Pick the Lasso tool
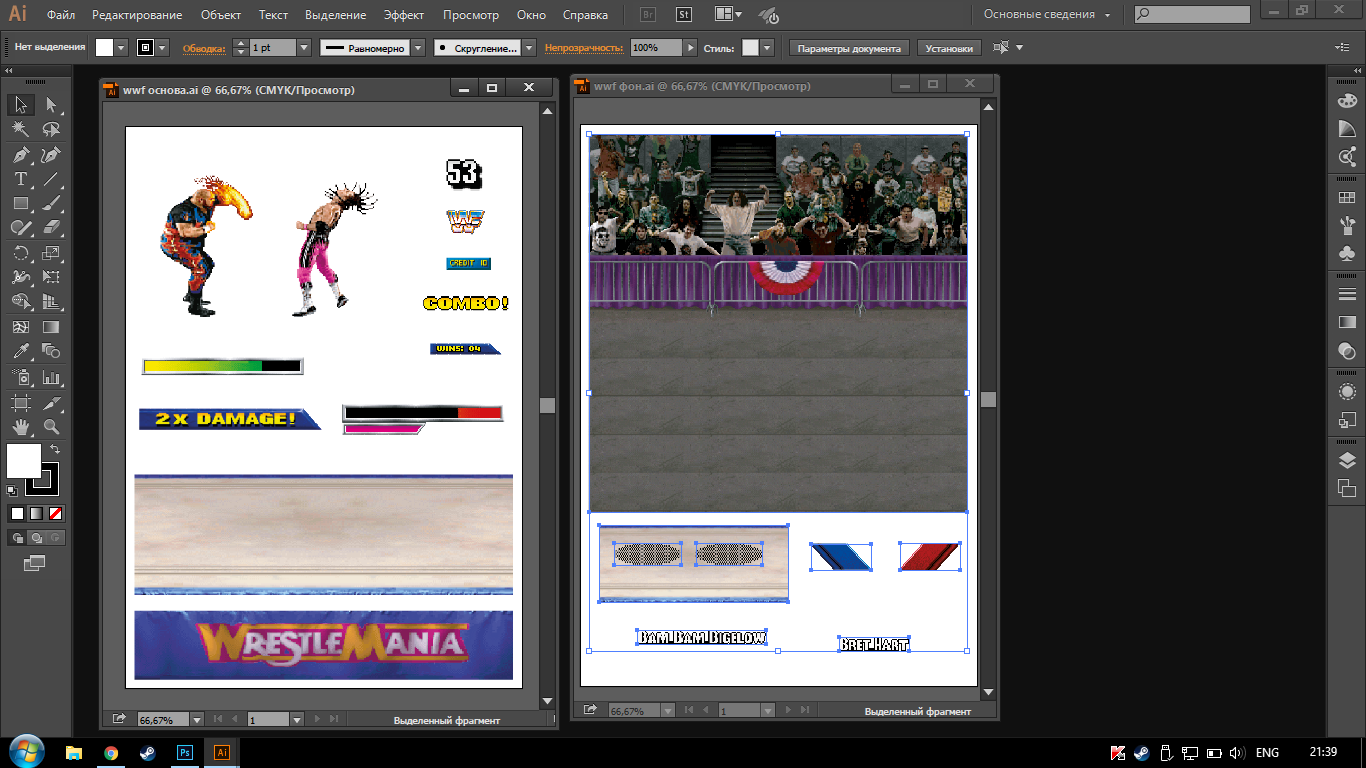Screen dimensions: 1366x768 pos(51,130)
